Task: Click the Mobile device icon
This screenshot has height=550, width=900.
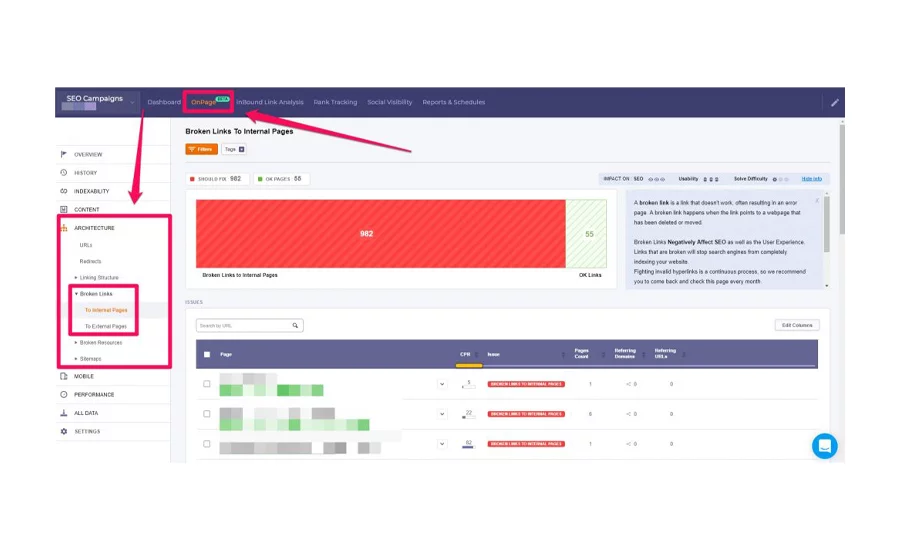Action: click(64, 376)
